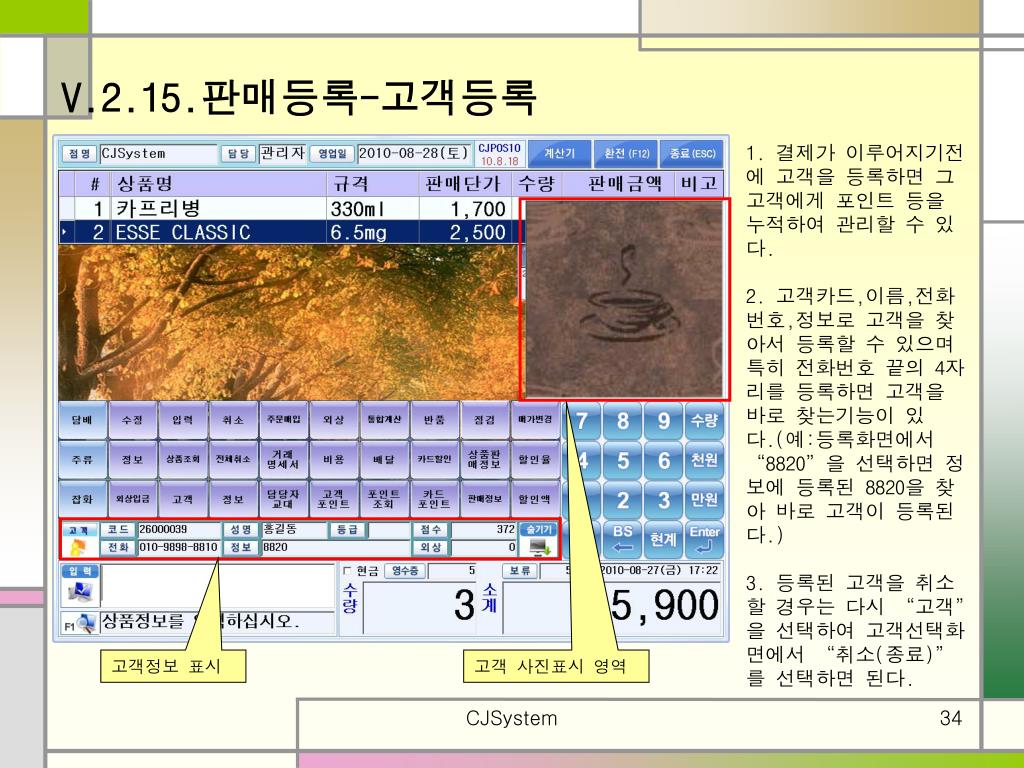Click the 외상 button in top row
The height and width of the screenshot is (768, 1024).
333,420
